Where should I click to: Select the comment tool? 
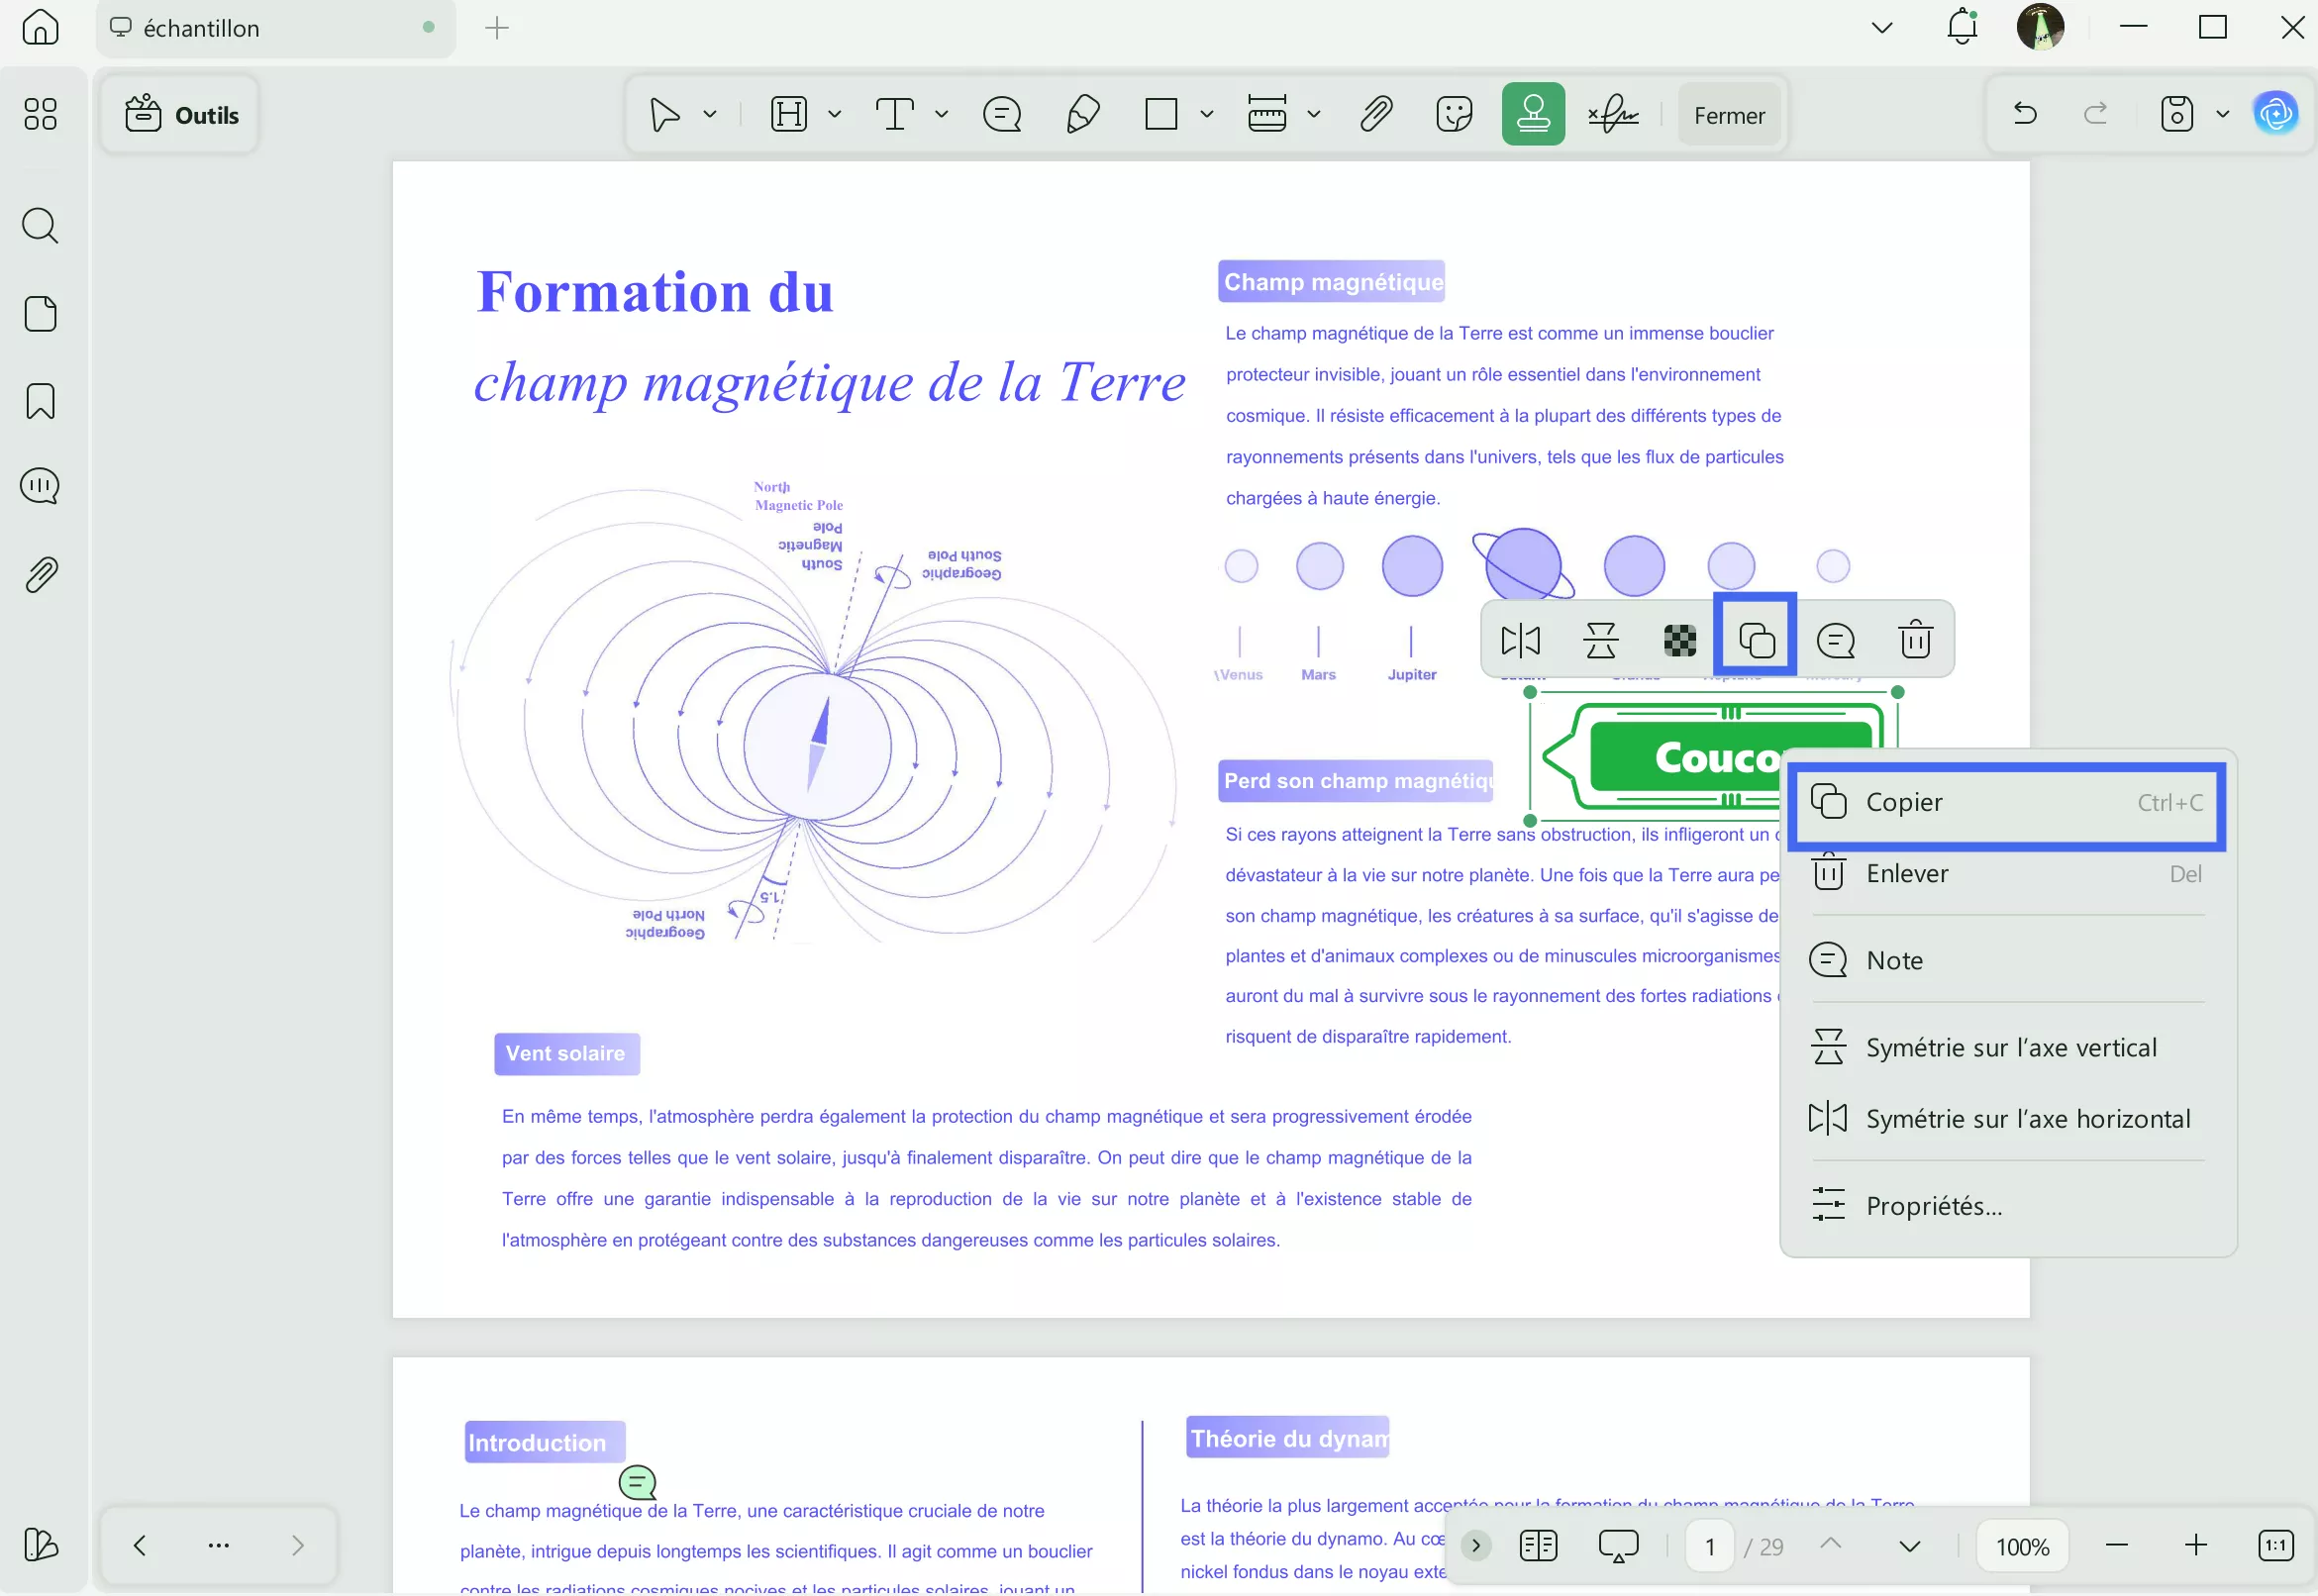[x=1001, y=113]
